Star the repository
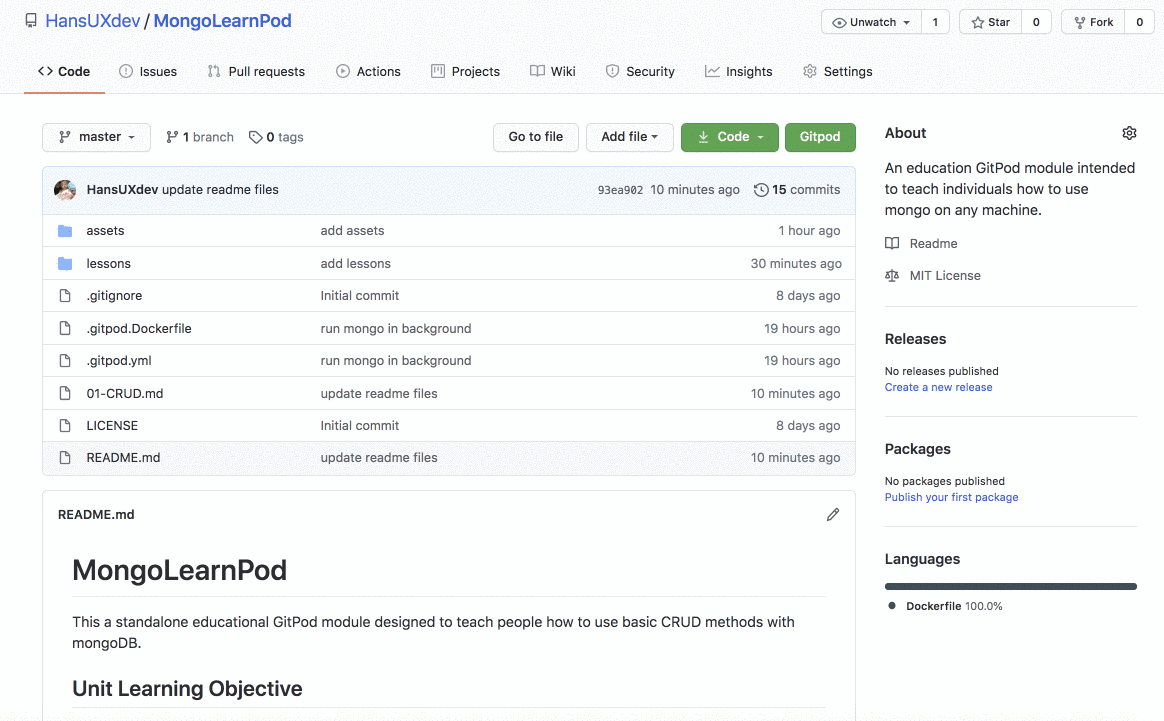The width and height of the screenshot is (1164, 721). tap(991, 22)
